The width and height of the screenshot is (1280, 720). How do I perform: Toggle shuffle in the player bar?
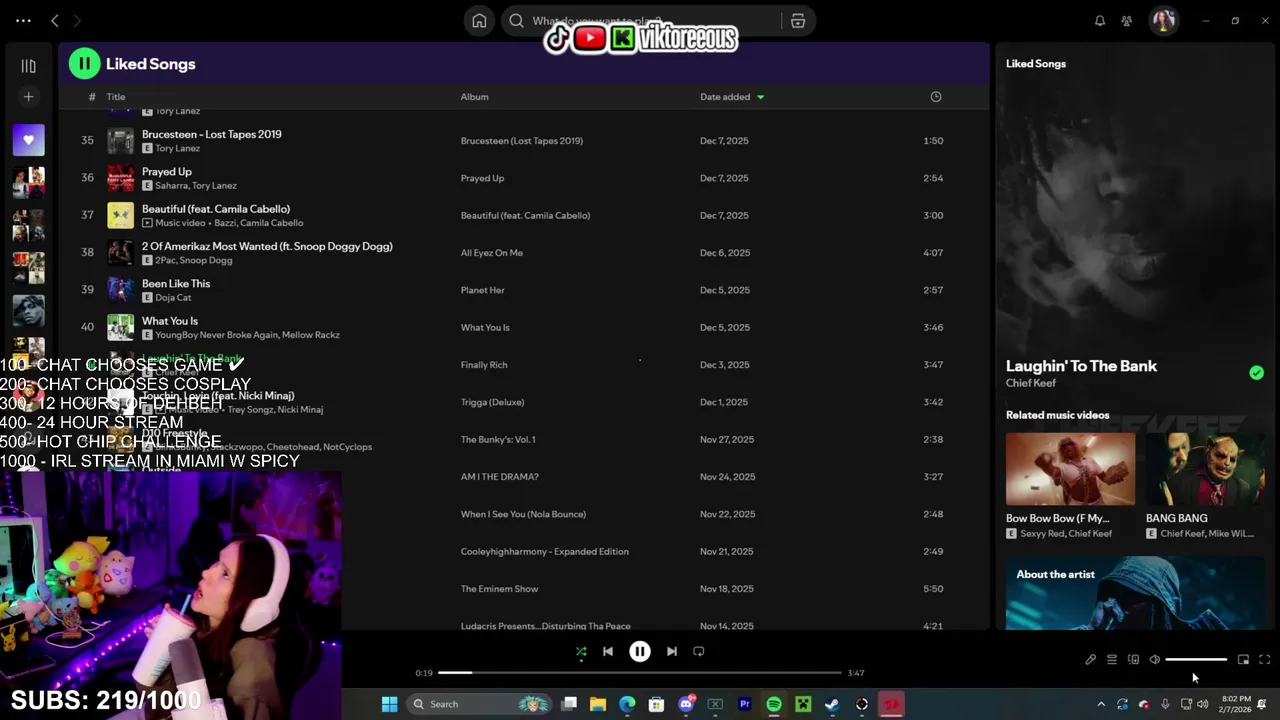pyautogui.click(x=581, y=651)
